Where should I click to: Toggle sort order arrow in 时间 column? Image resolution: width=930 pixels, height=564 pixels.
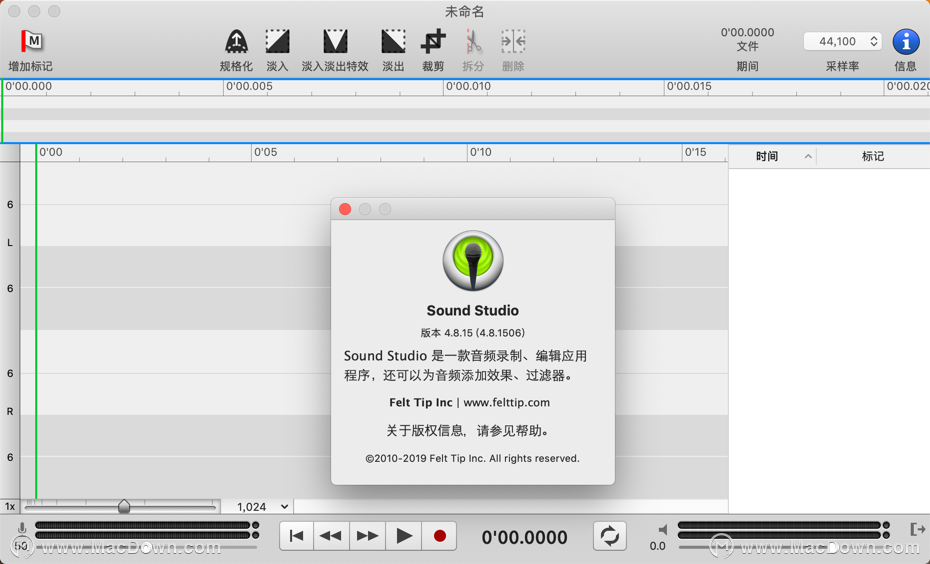pyautogui.click(x=808, y=157)
